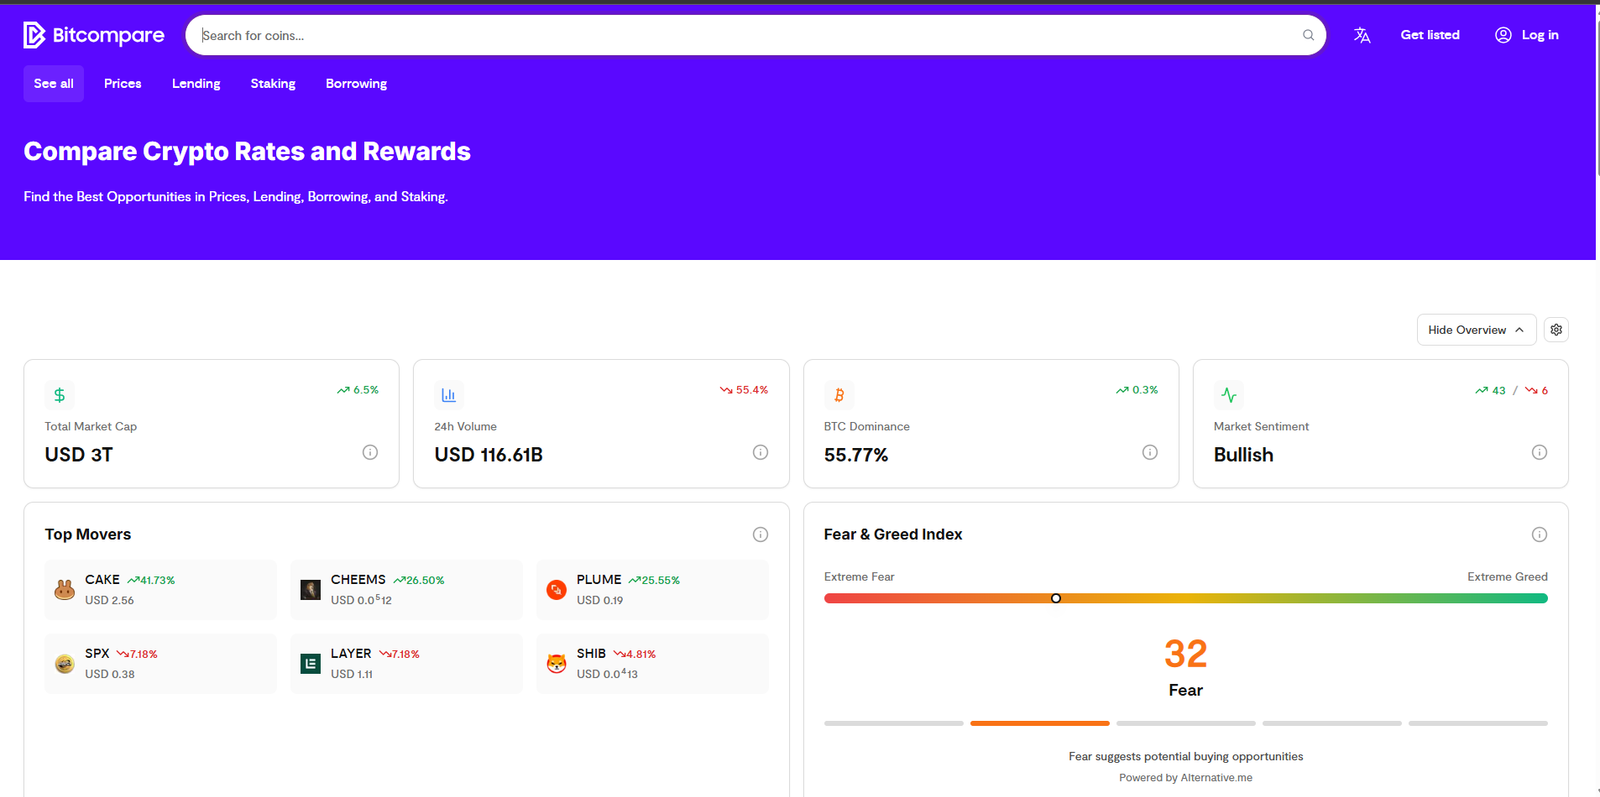1600x797 pixels.
Task: Open the CHEEMS top mover card
Action: pos(407,590)
